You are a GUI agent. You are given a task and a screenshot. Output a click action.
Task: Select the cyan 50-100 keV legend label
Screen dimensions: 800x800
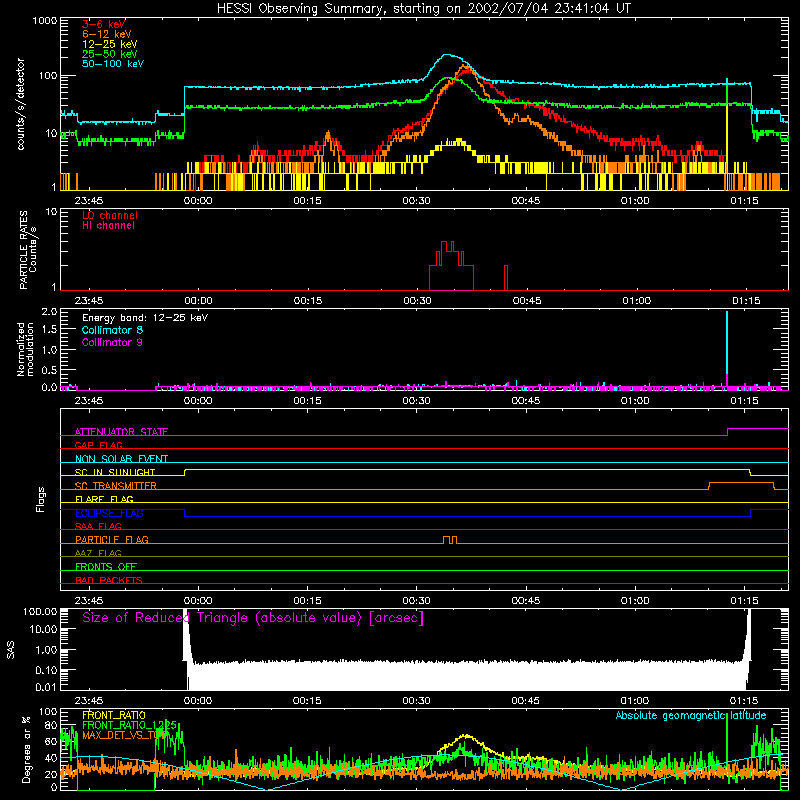pyautogui.click(x=113, y=64)
